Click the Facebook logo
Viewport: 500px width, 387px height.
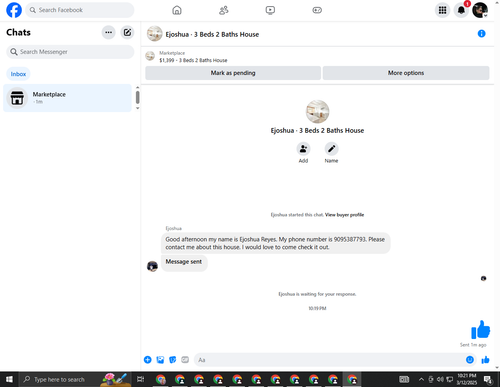(x=14, y=10)
